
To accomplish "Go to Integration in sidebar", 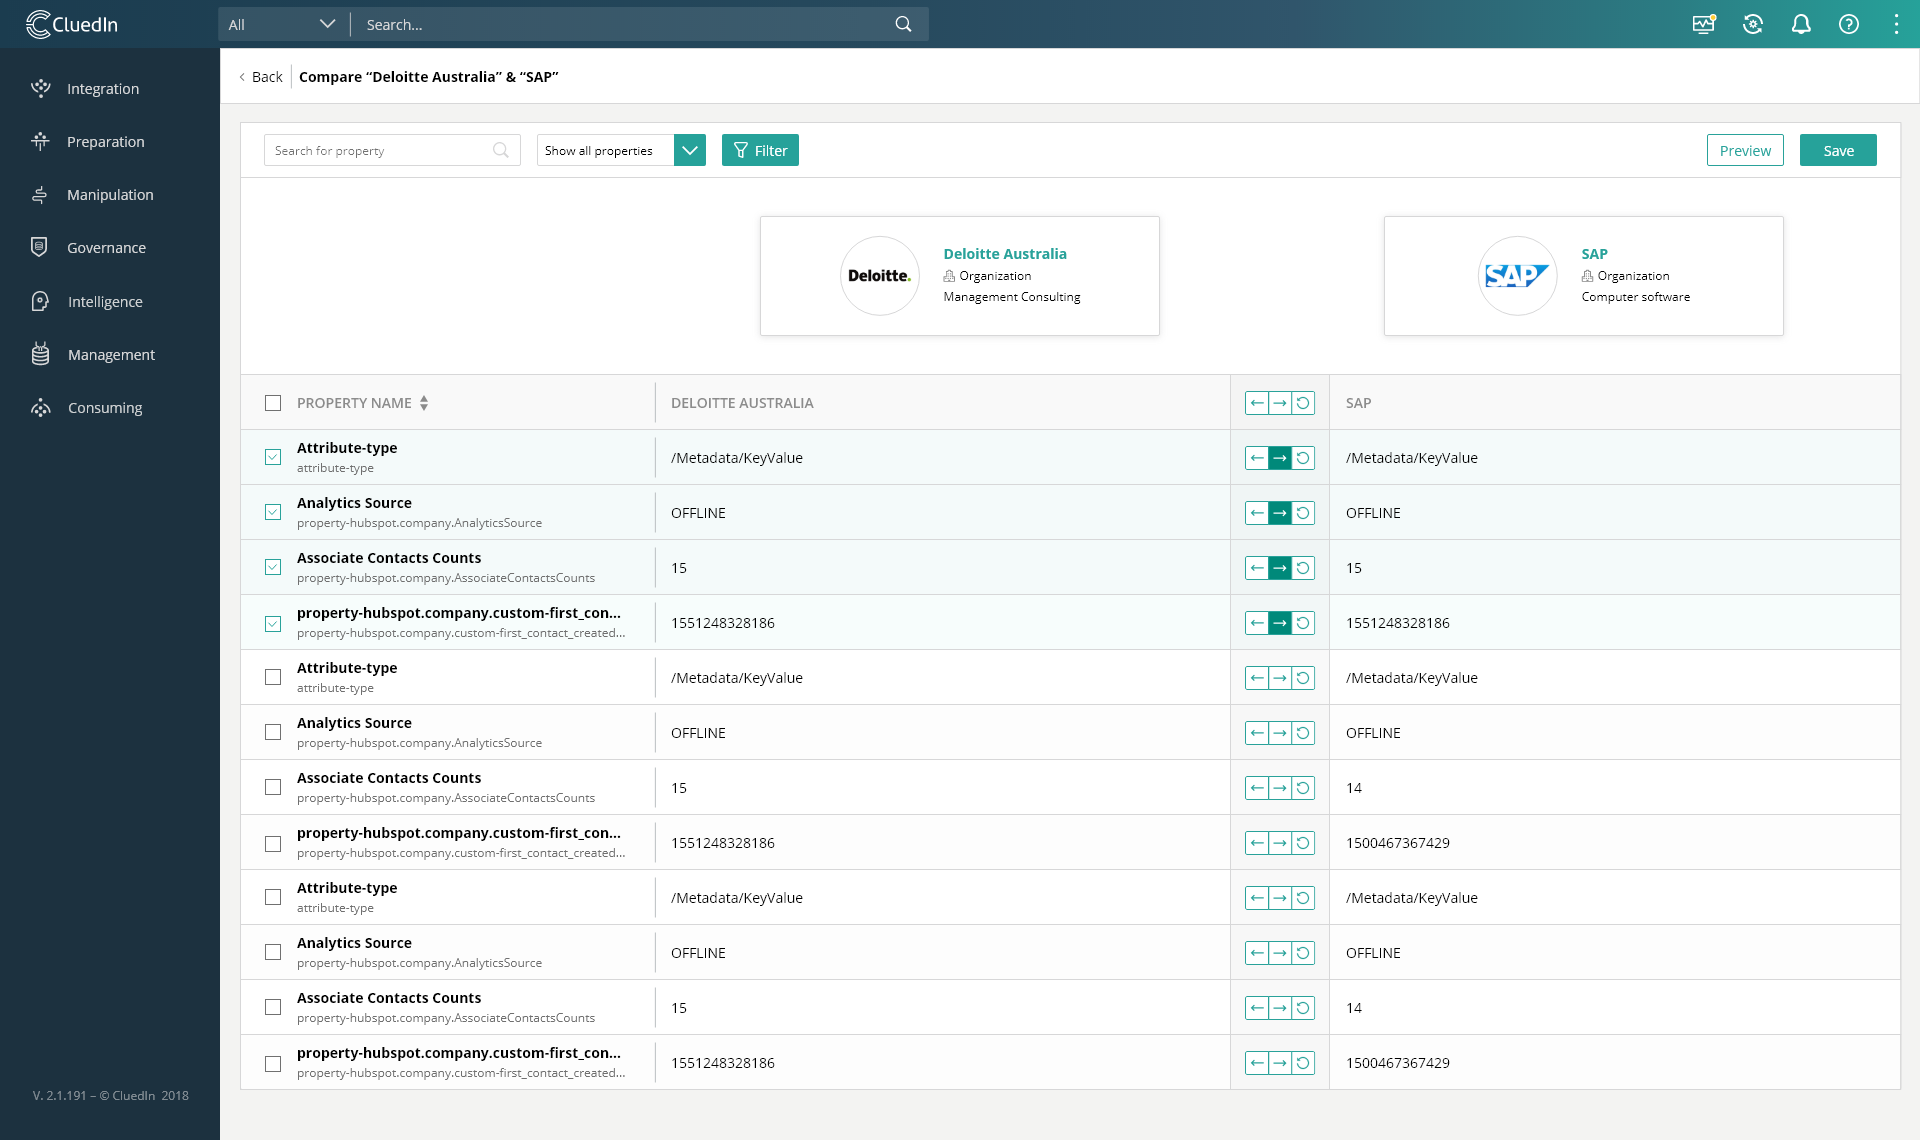I will click(103, 88).
